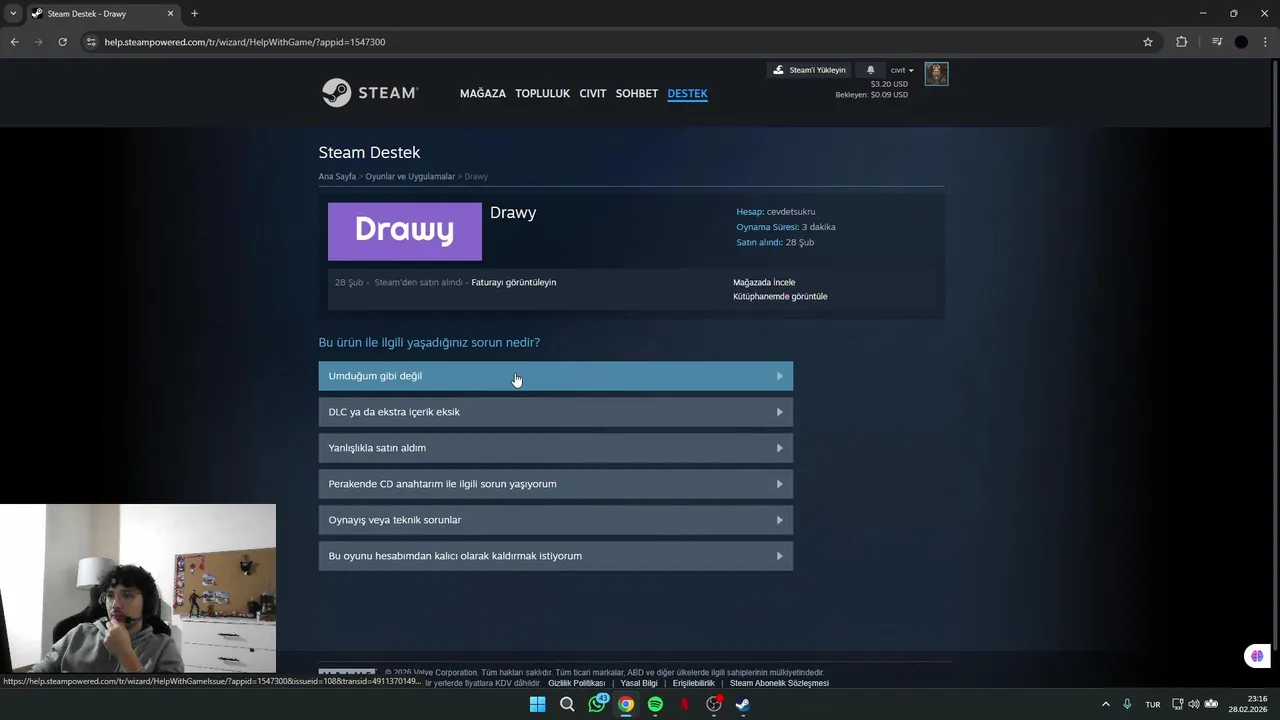Open the recorder app with red dot in taskbar
This screenshot has width=1280, height=720.
[x=714, y=704]
